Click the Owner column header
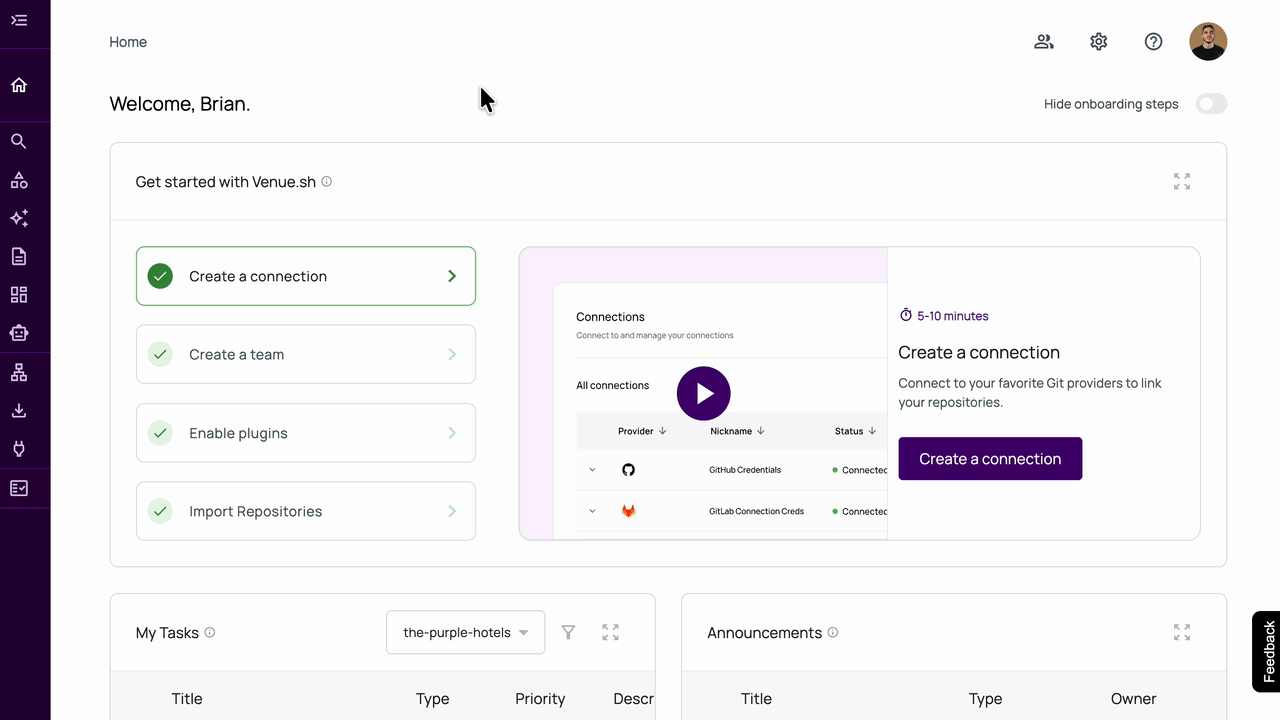 [x=1133, y=699]
